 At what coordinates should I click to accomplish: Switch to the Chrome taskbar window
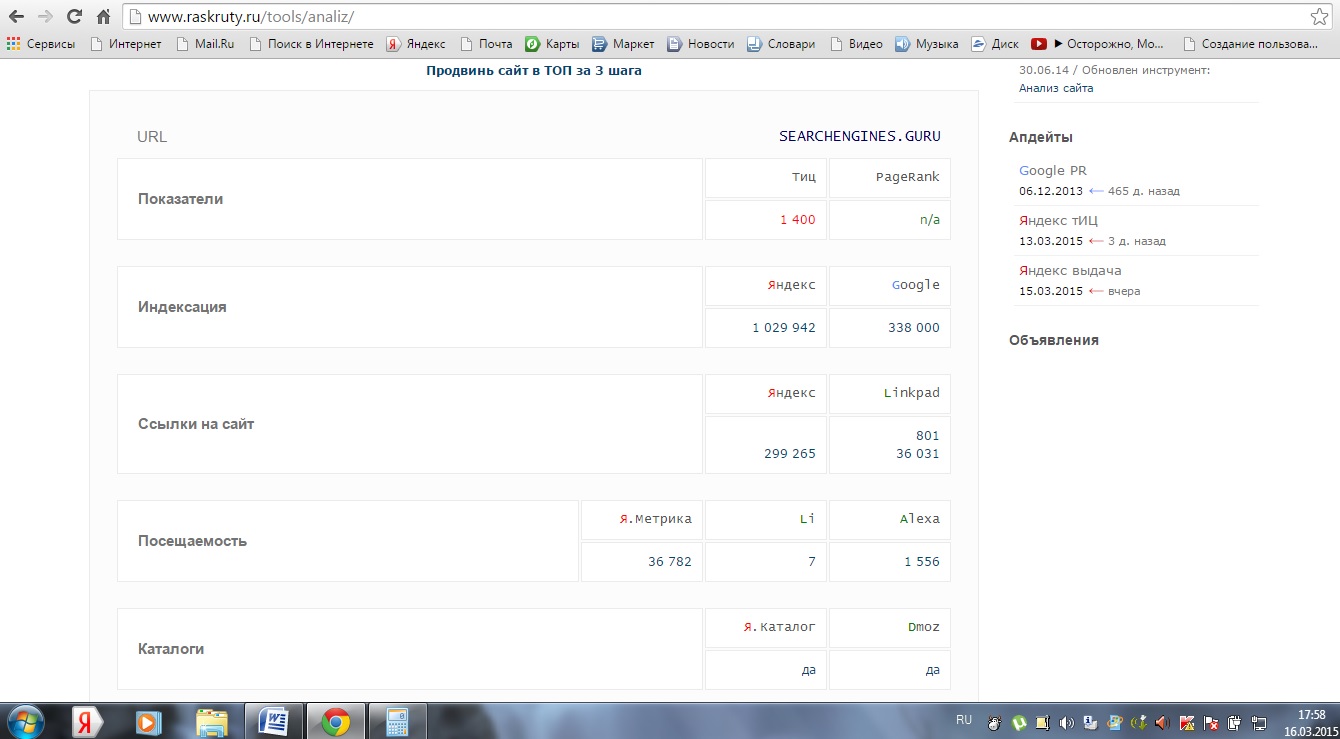tap(335, 721)
